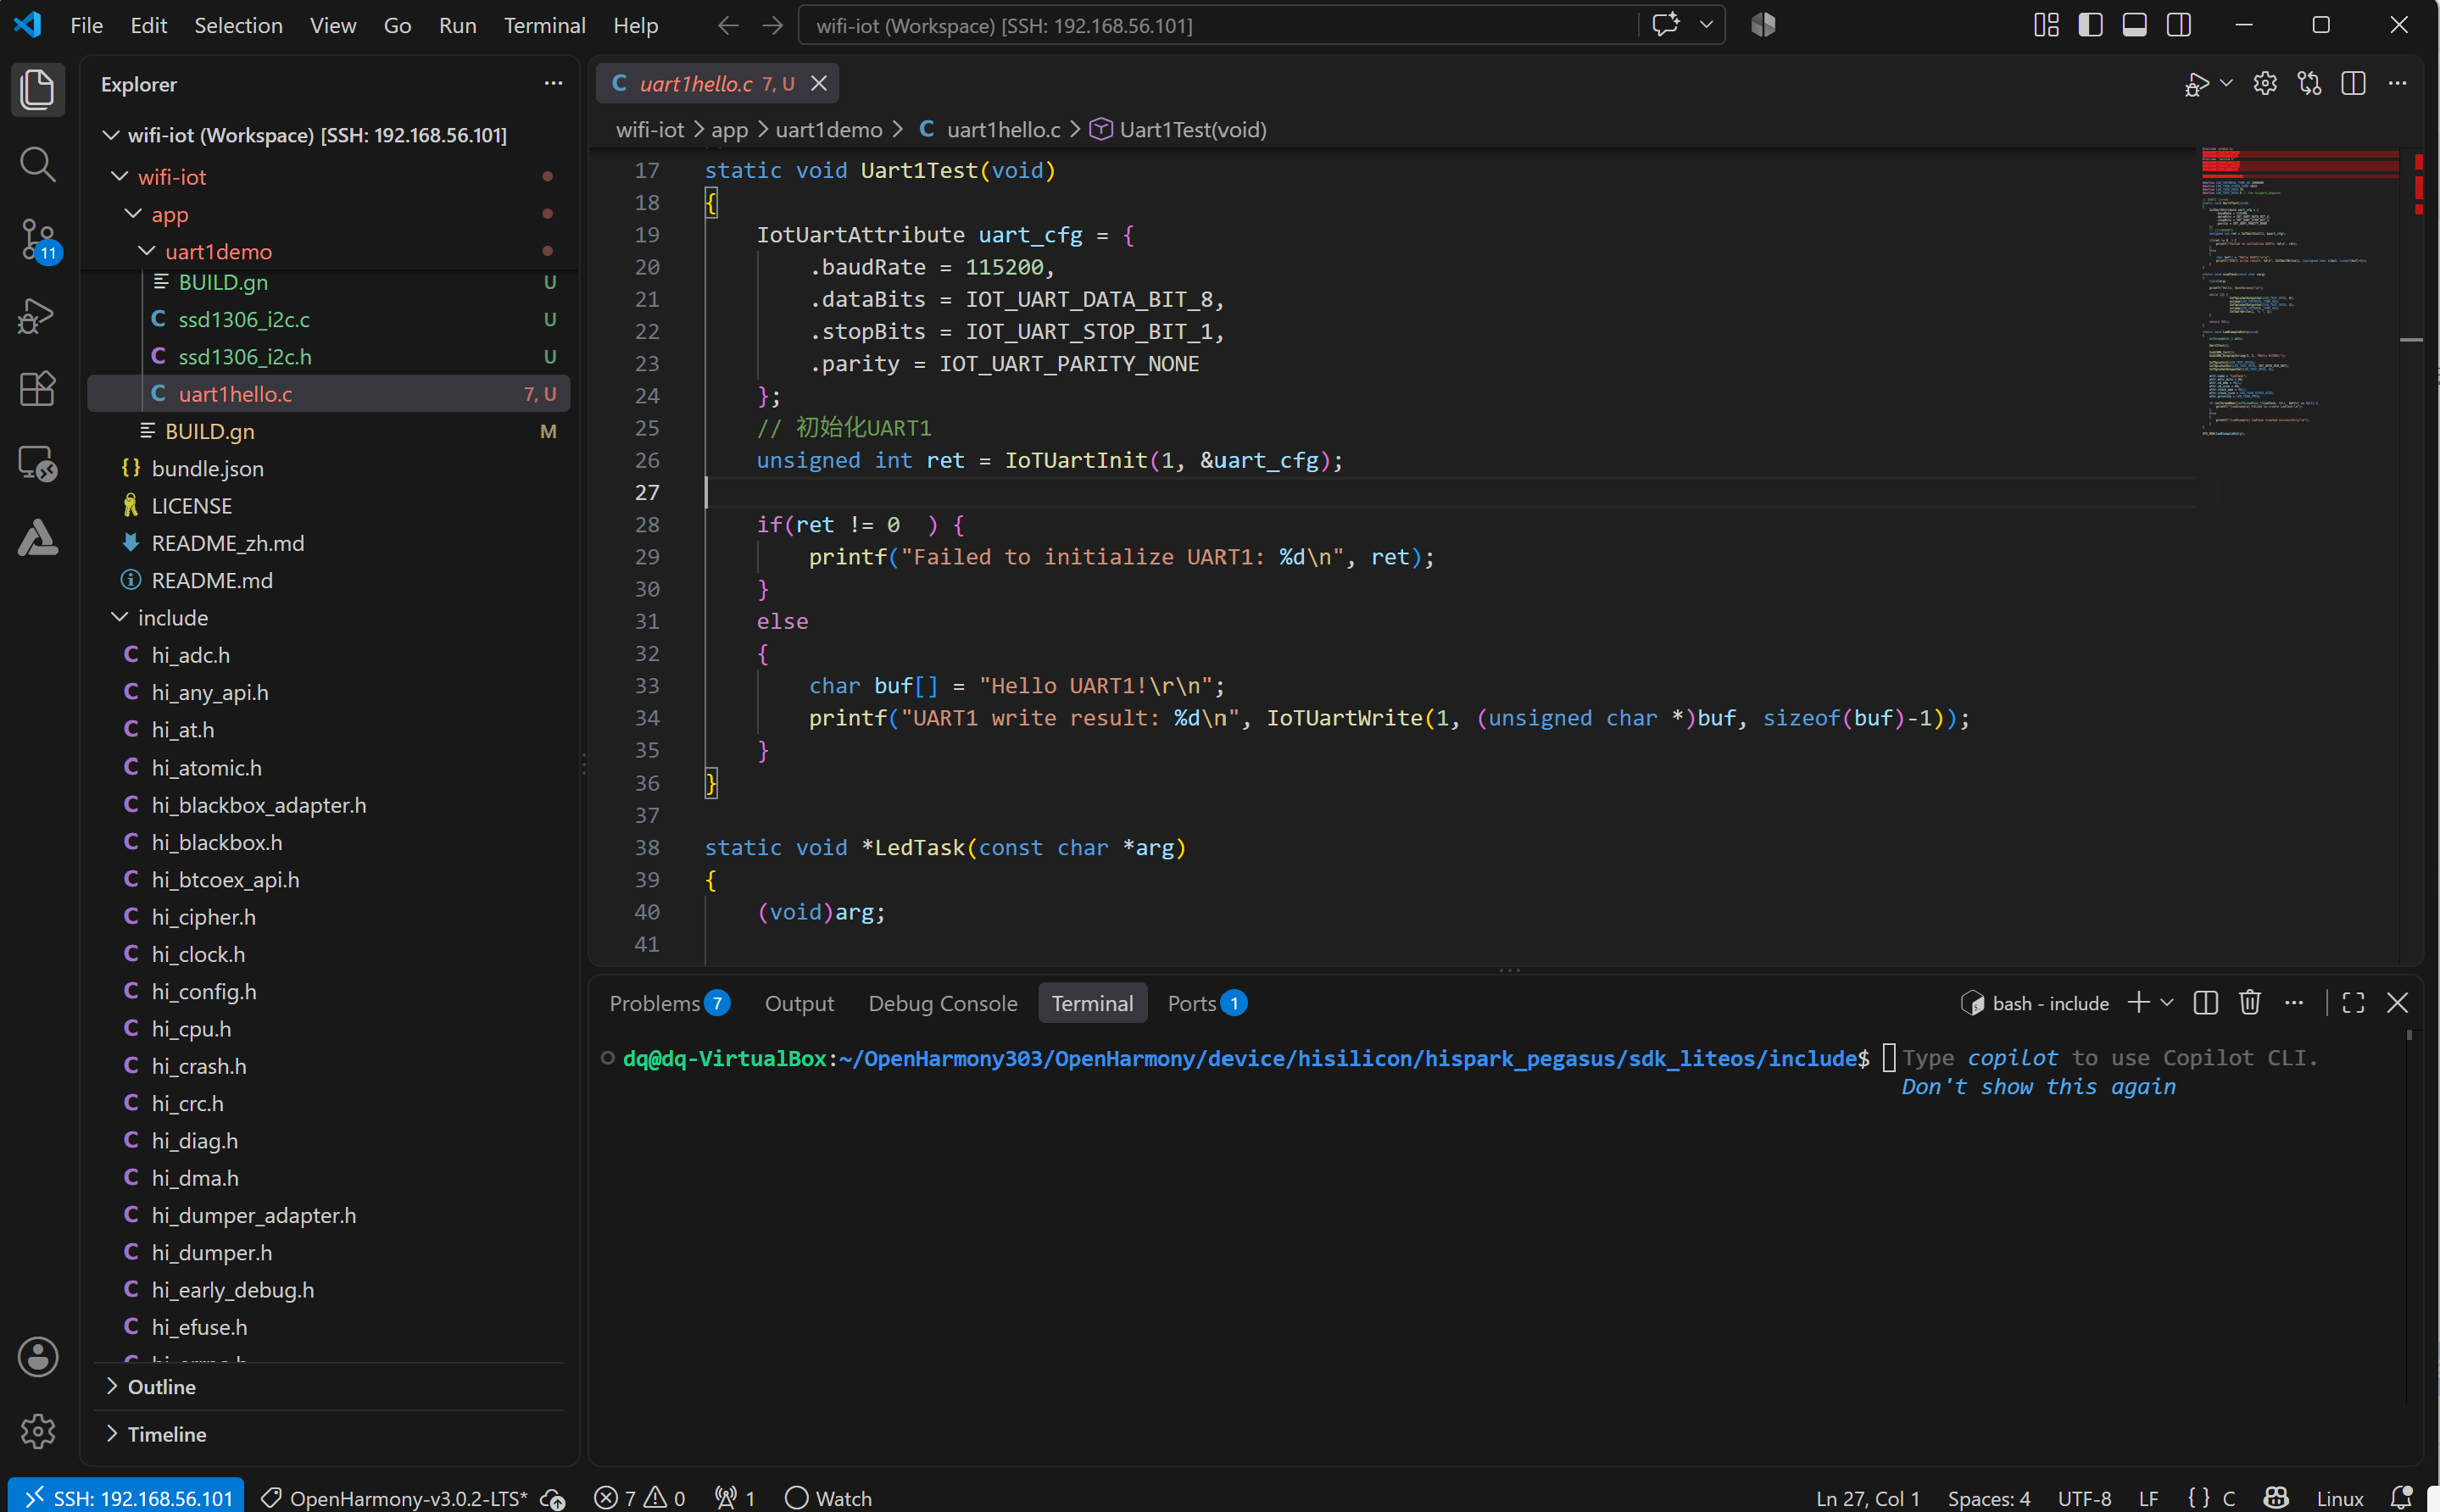
Task: Open Copilot chat icon in title bar
Action: click(1666, 25)
